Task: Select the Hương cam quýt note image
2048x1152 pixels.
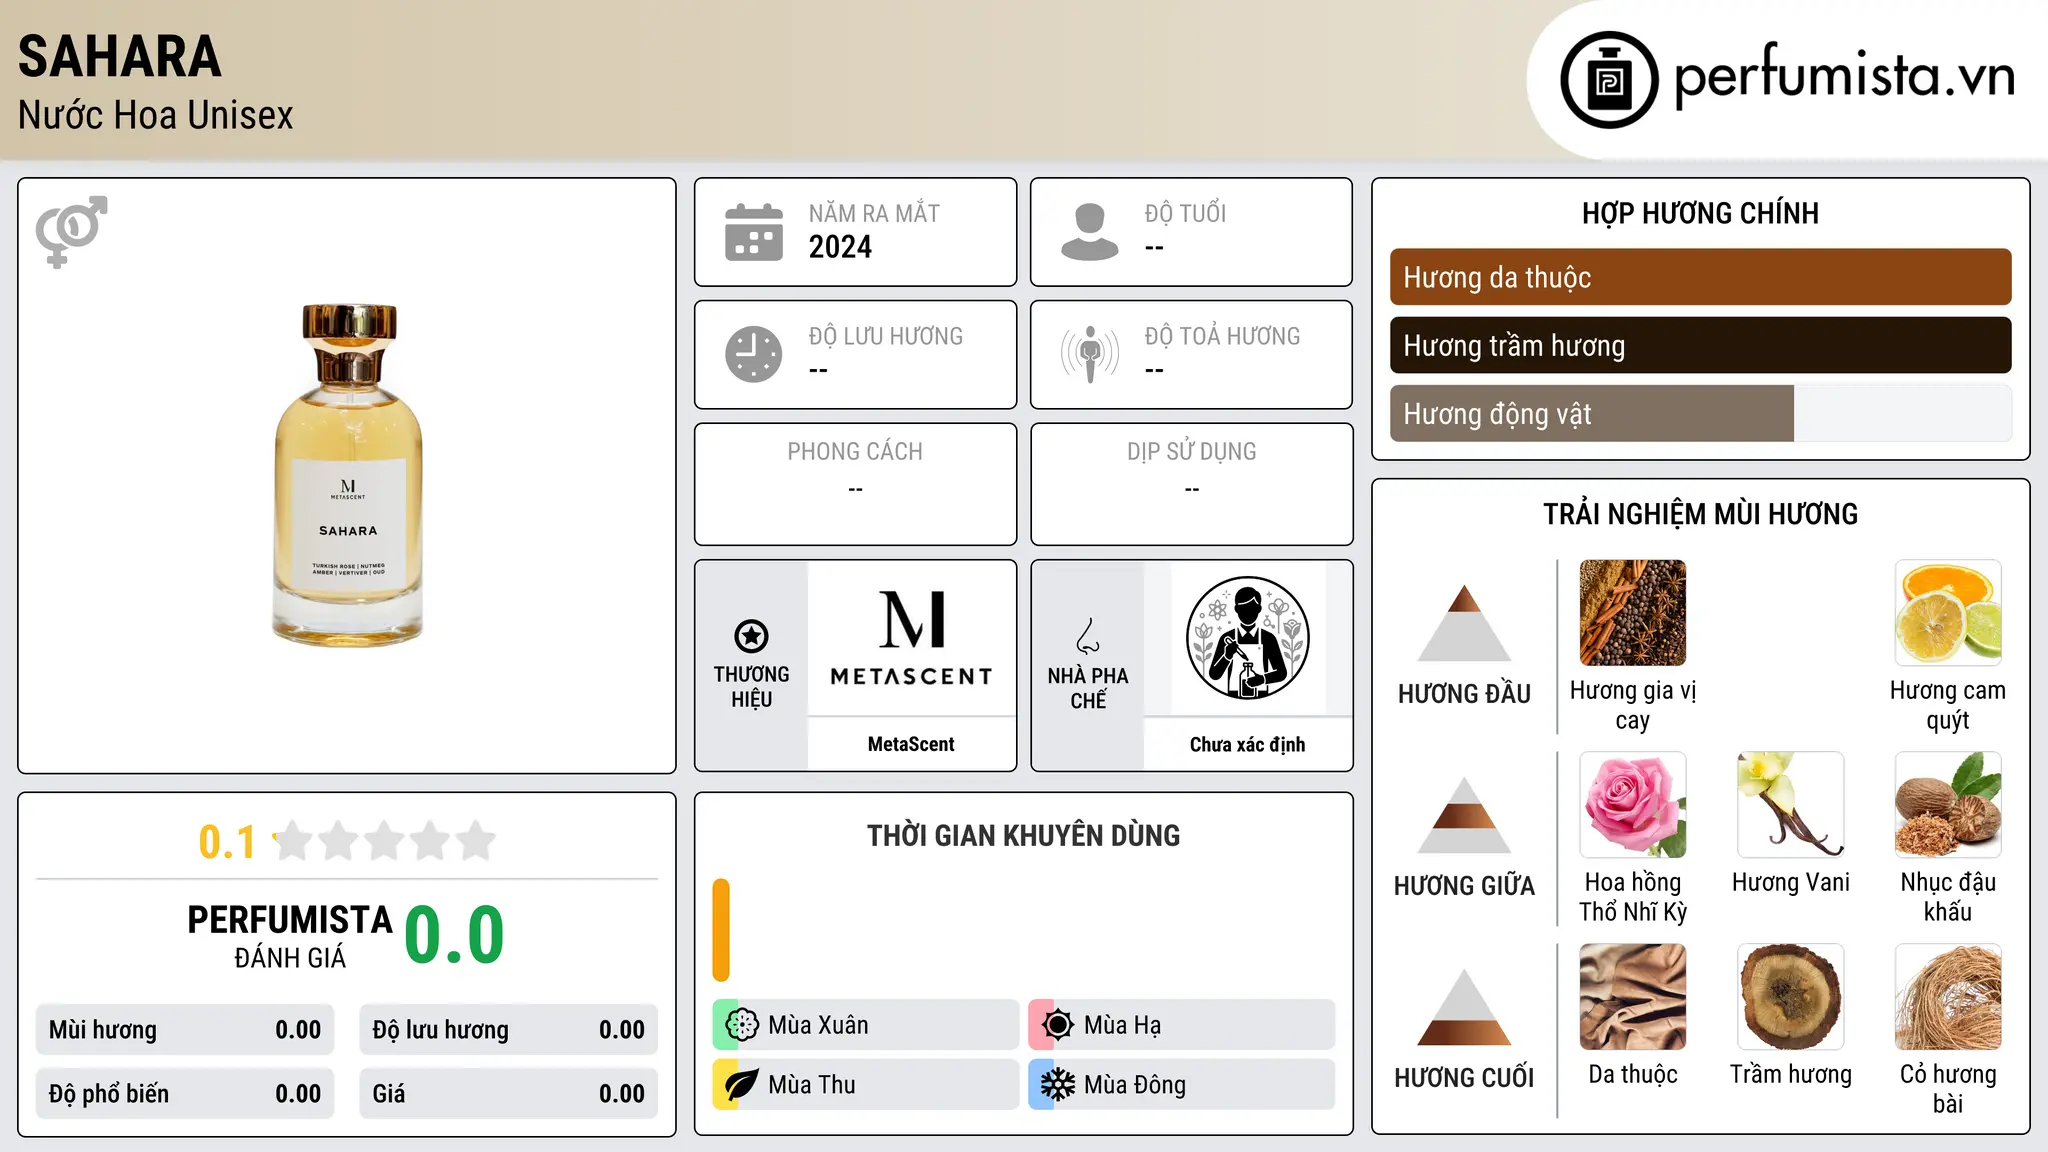Action: coord(1948,613)
